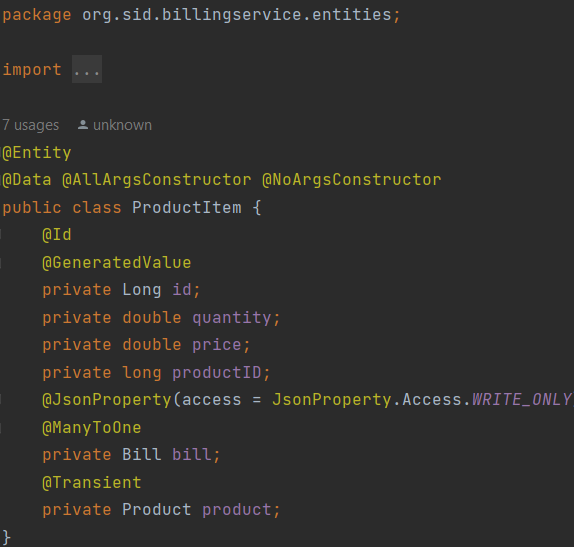Expand the folded import block

87,69
